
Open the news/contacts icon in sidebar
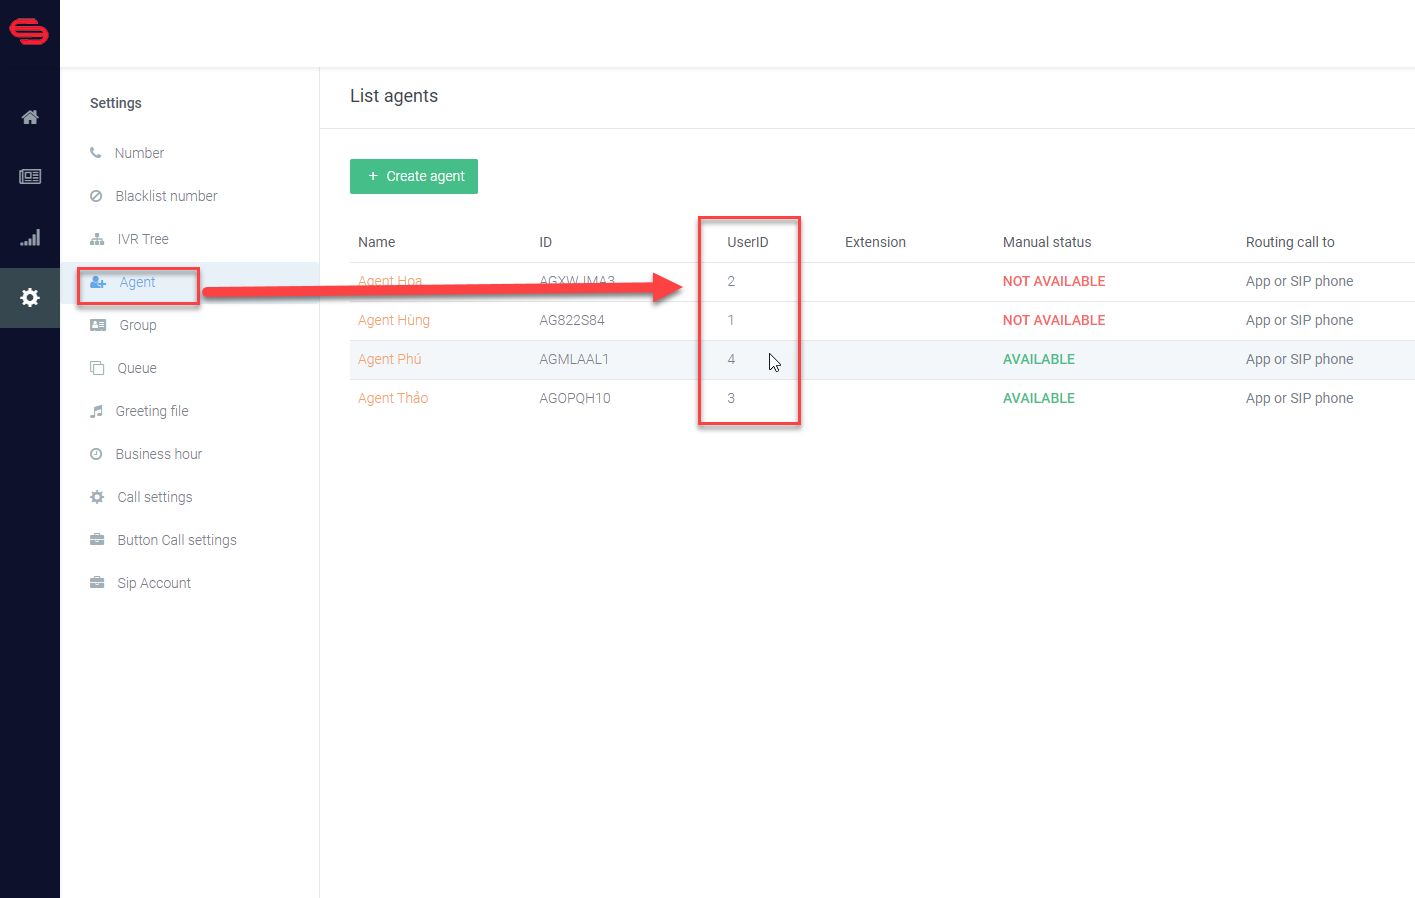[x=30, y=177]
